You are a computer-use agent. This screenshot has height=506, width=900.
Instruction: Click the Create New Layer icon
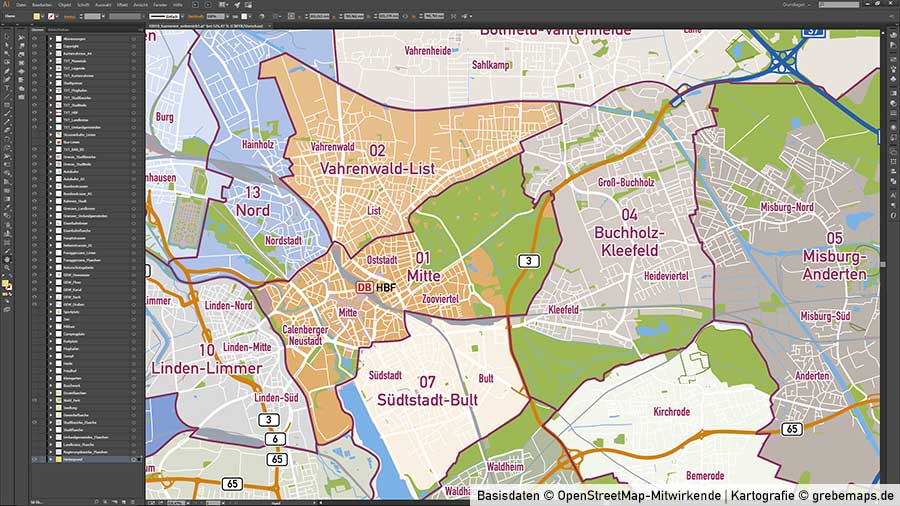coord(124,501)
